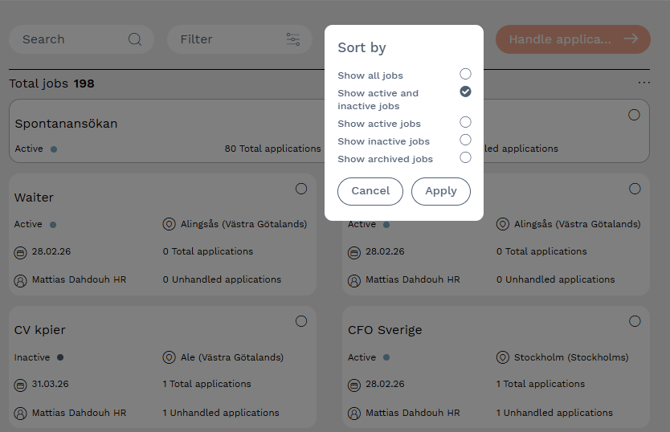Click 'Inactive' status text on CV kpier
670x432 pixels.
(x=32, y=357)
